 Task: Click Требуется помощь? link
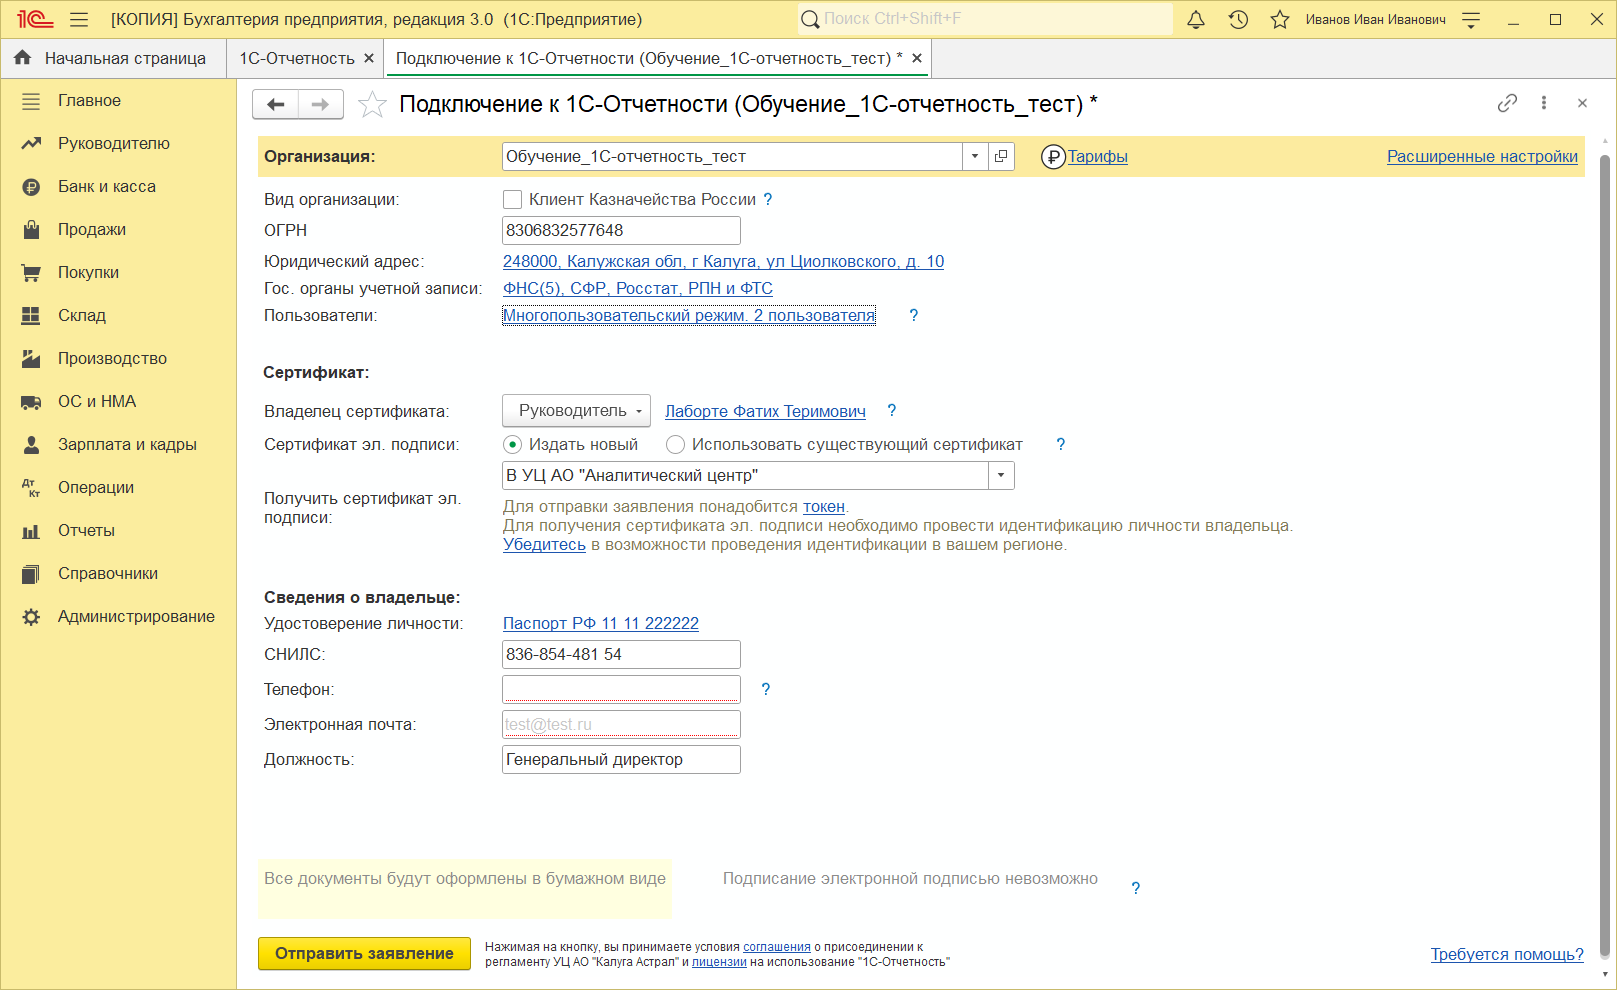point(1507,955)
